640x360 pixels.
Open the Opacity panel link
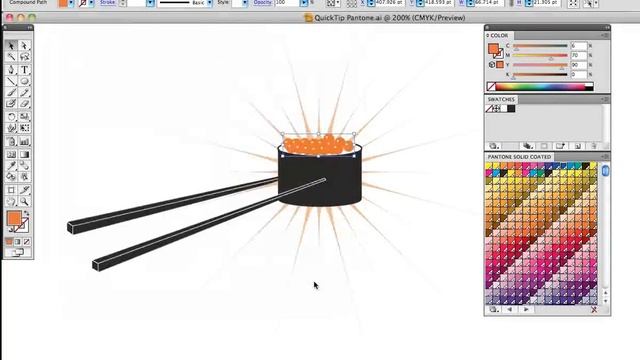[x=262, y=2]
